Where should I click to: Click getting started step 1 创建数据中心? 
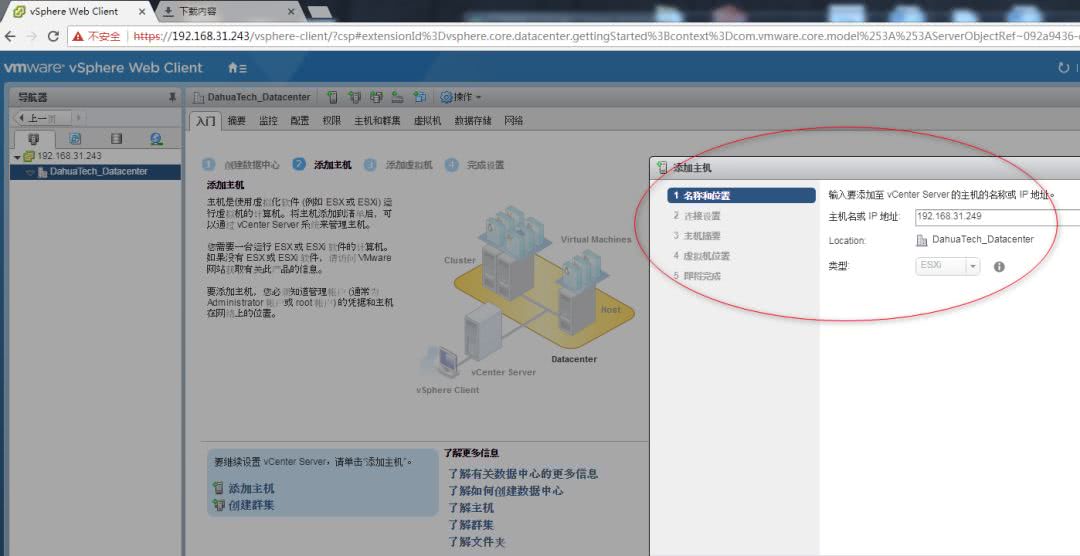click(x=241, y=165)
